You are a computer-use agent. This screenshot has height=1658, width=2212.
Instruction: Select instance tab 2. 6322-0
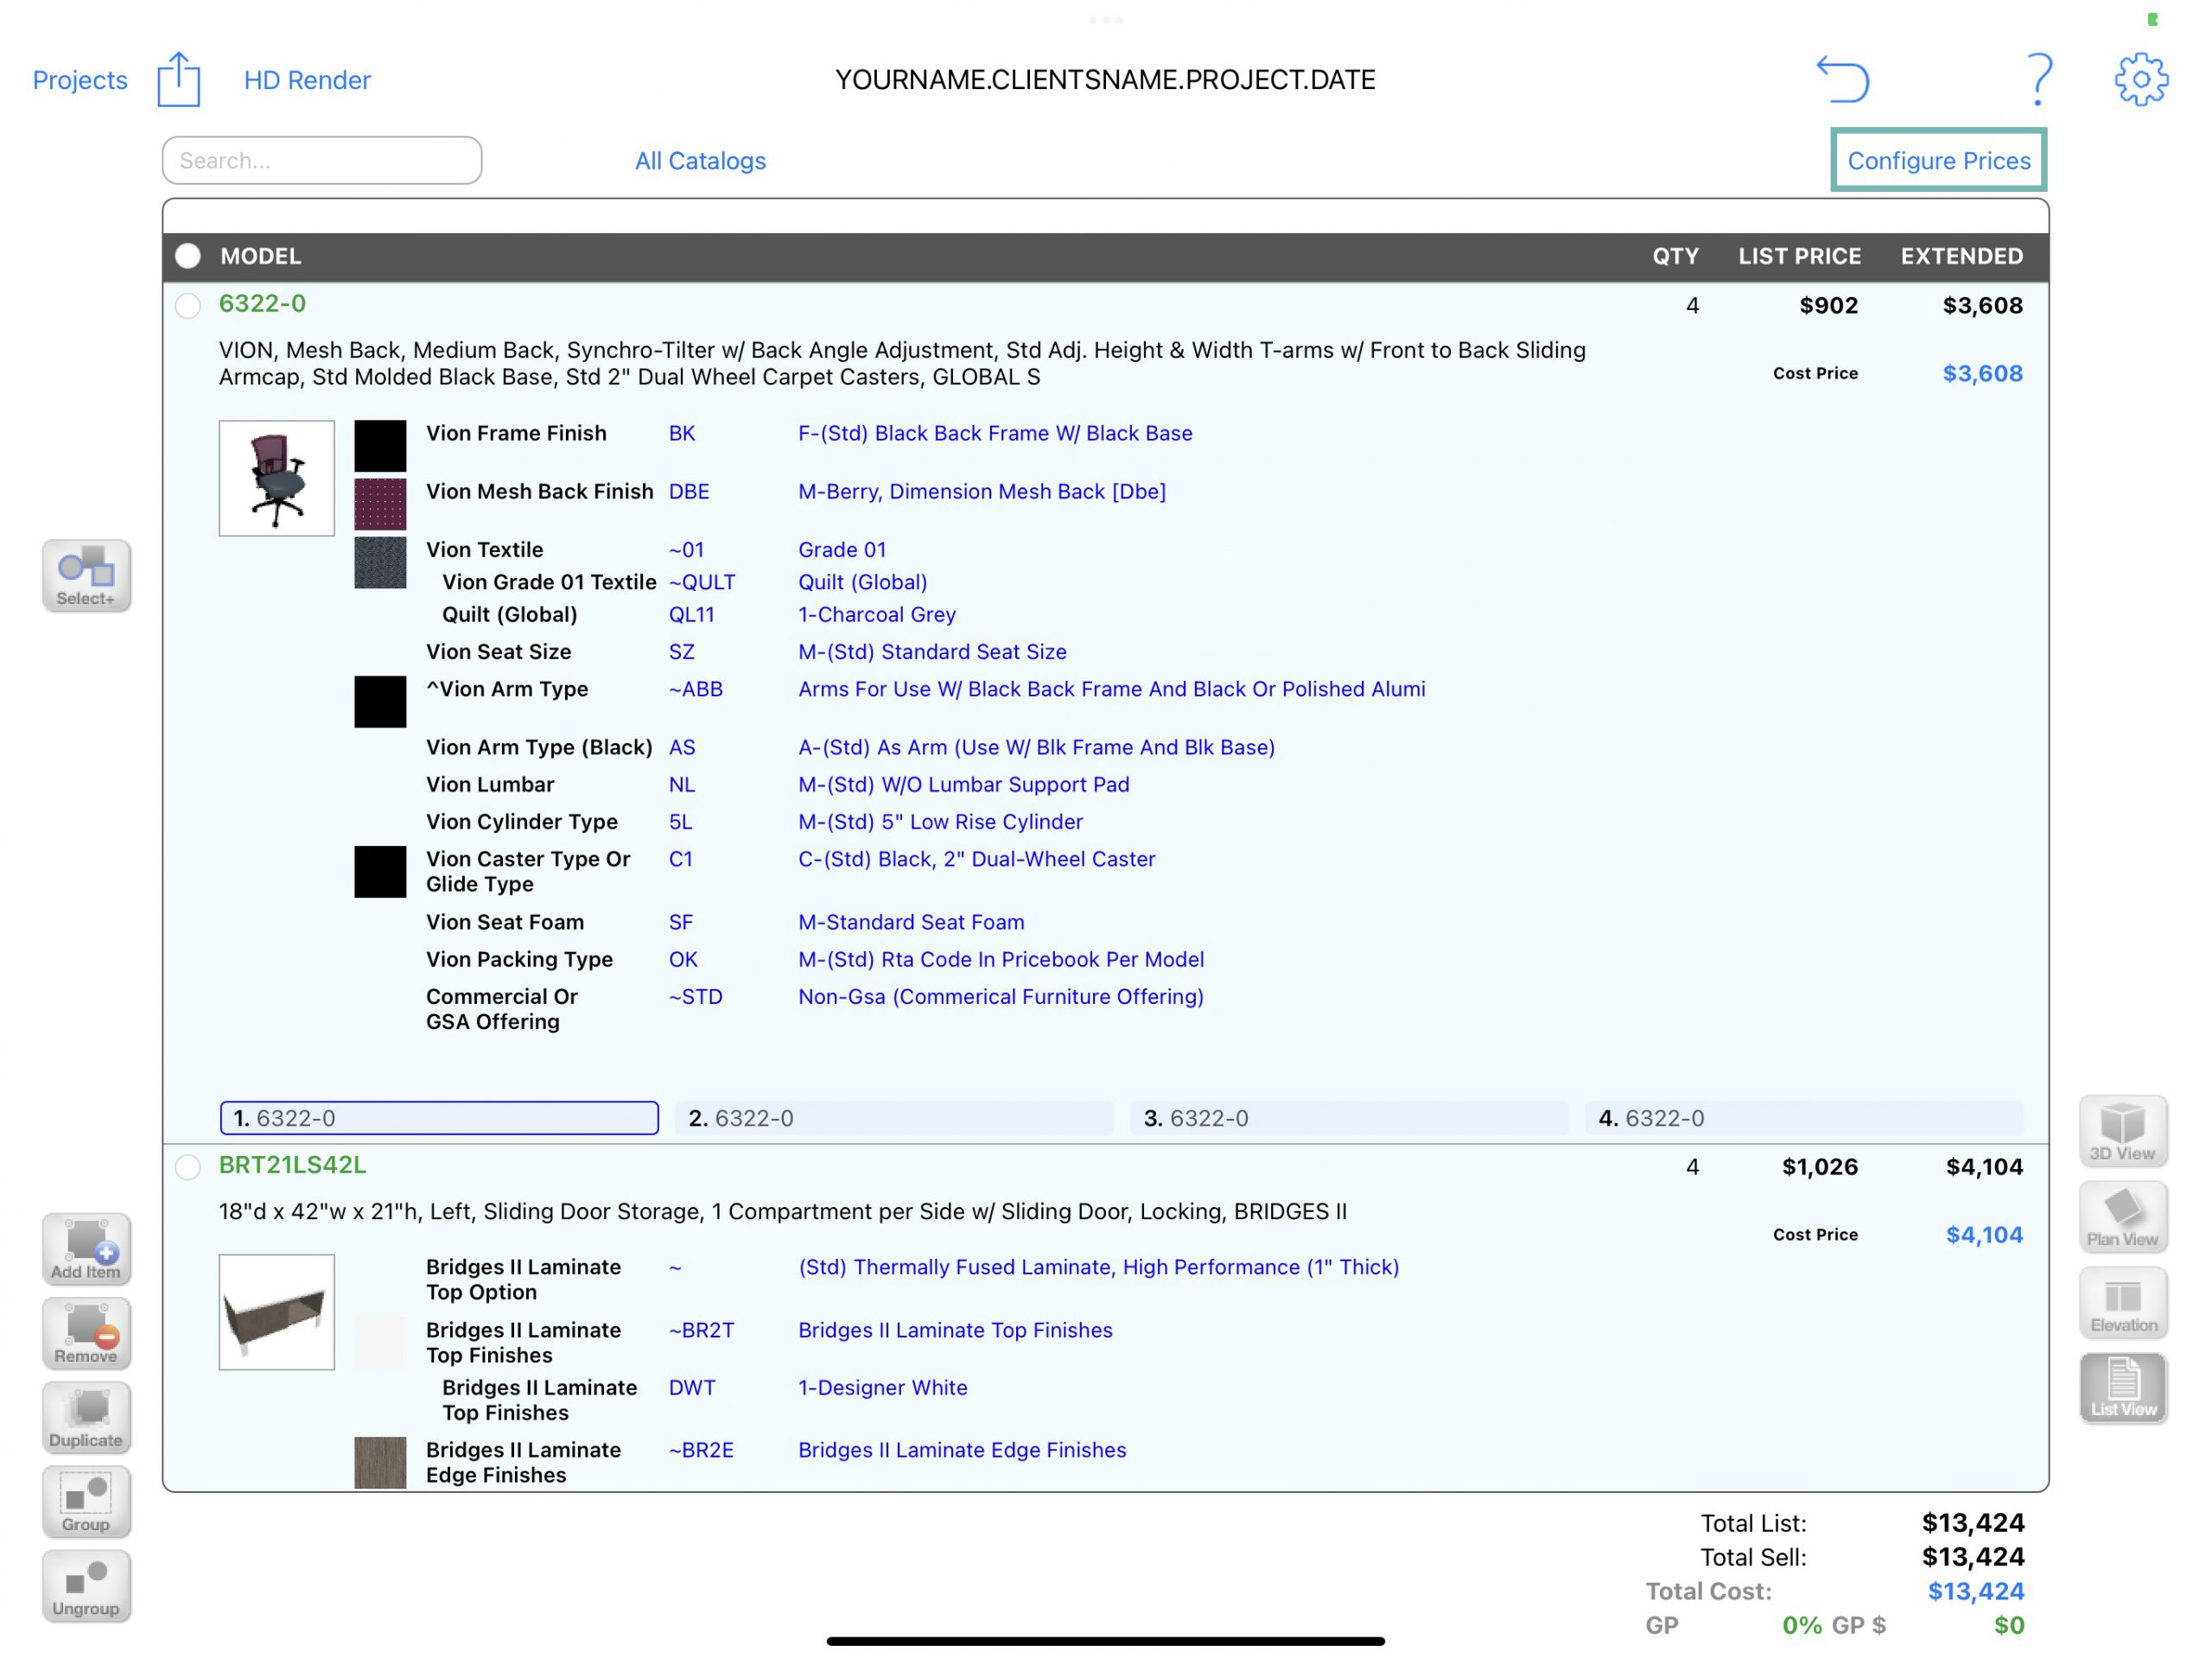pyautogui.click(x=894, y=1118)
